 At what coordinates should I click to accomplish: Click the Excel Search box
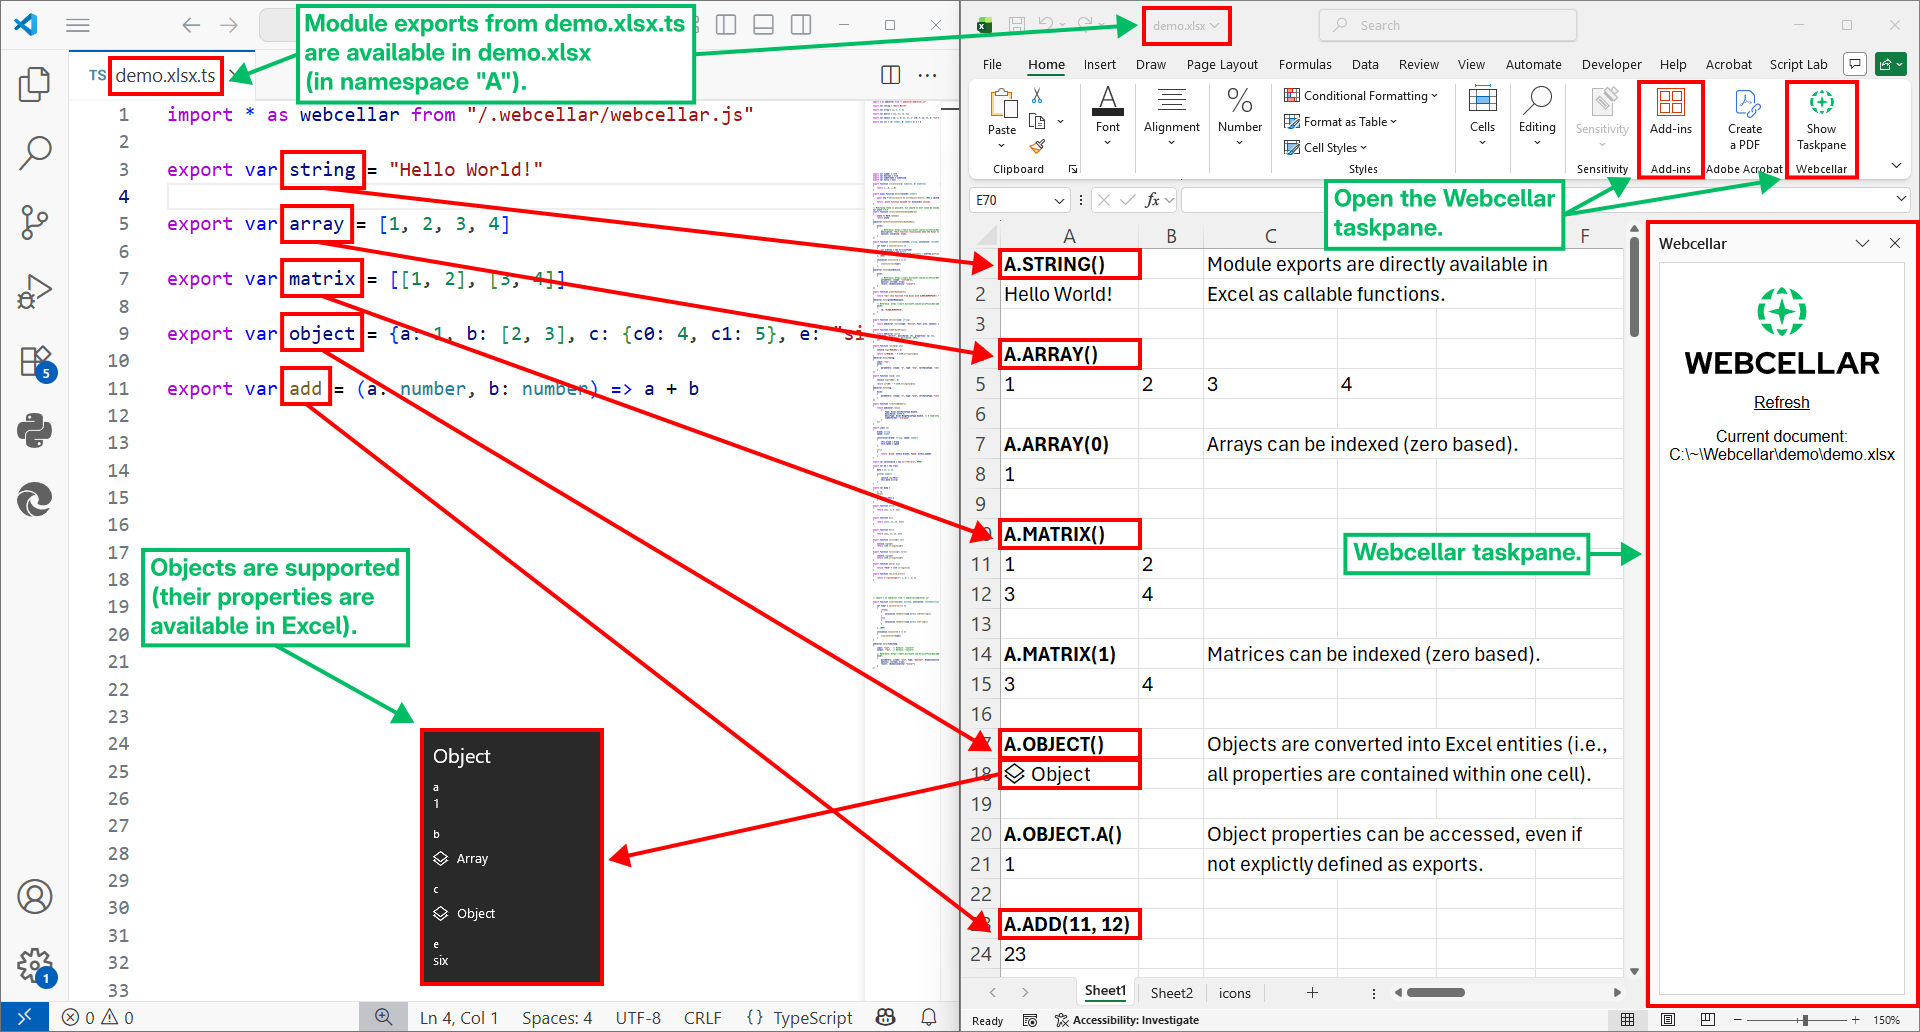pos(1448,25)
